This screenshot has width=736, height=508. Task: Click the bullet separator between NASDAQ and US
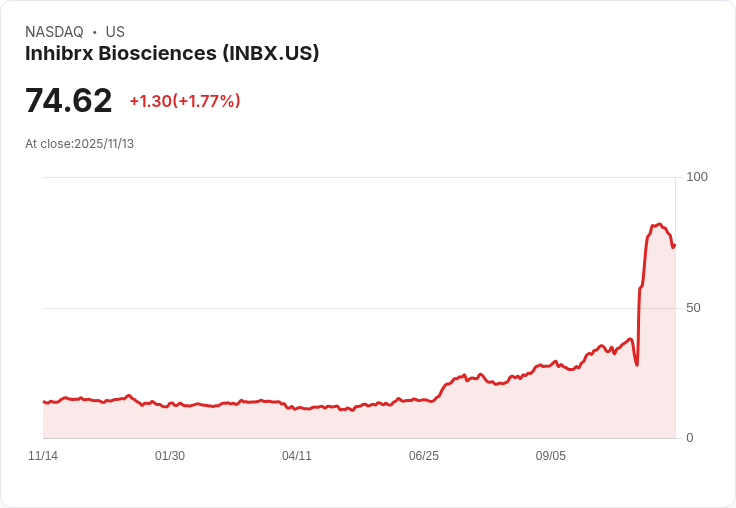[94, 32]
